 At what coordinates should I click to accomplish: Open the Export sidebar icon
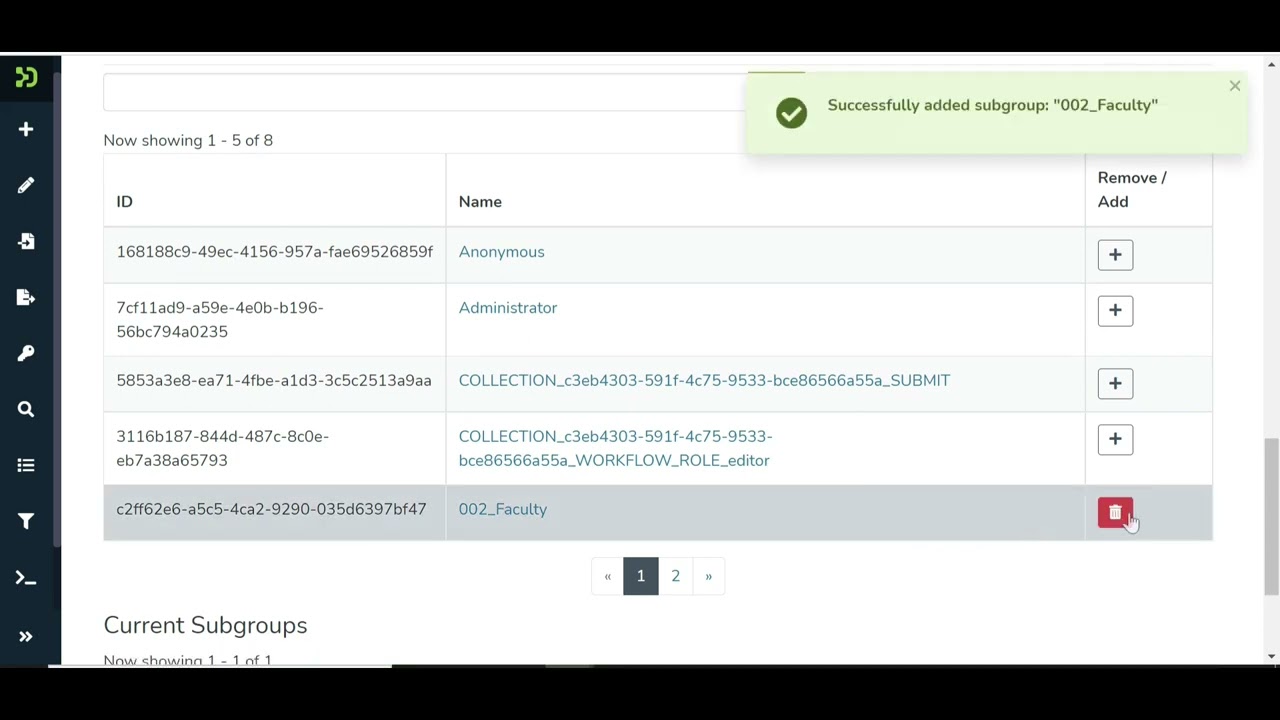(26, 297)
